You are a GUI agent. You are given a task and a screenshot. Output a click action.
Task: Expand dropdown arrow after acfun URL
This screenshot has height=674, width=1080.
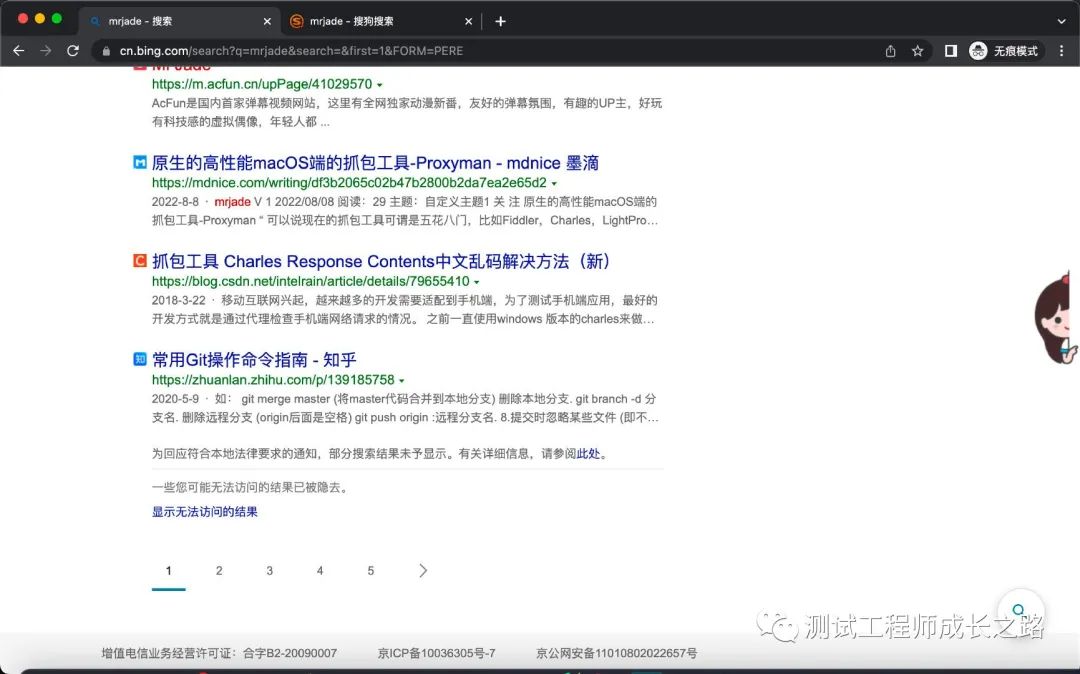pyautogui.click(x=380, y=85)
